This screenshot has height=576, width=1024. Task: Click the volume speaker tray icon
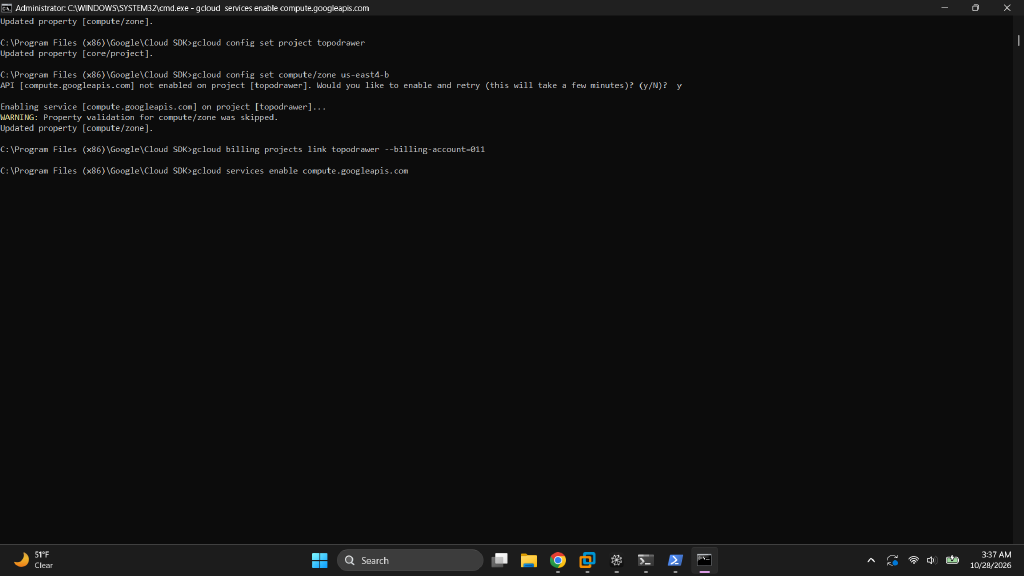pyautogui.click(x=932, y=560)
